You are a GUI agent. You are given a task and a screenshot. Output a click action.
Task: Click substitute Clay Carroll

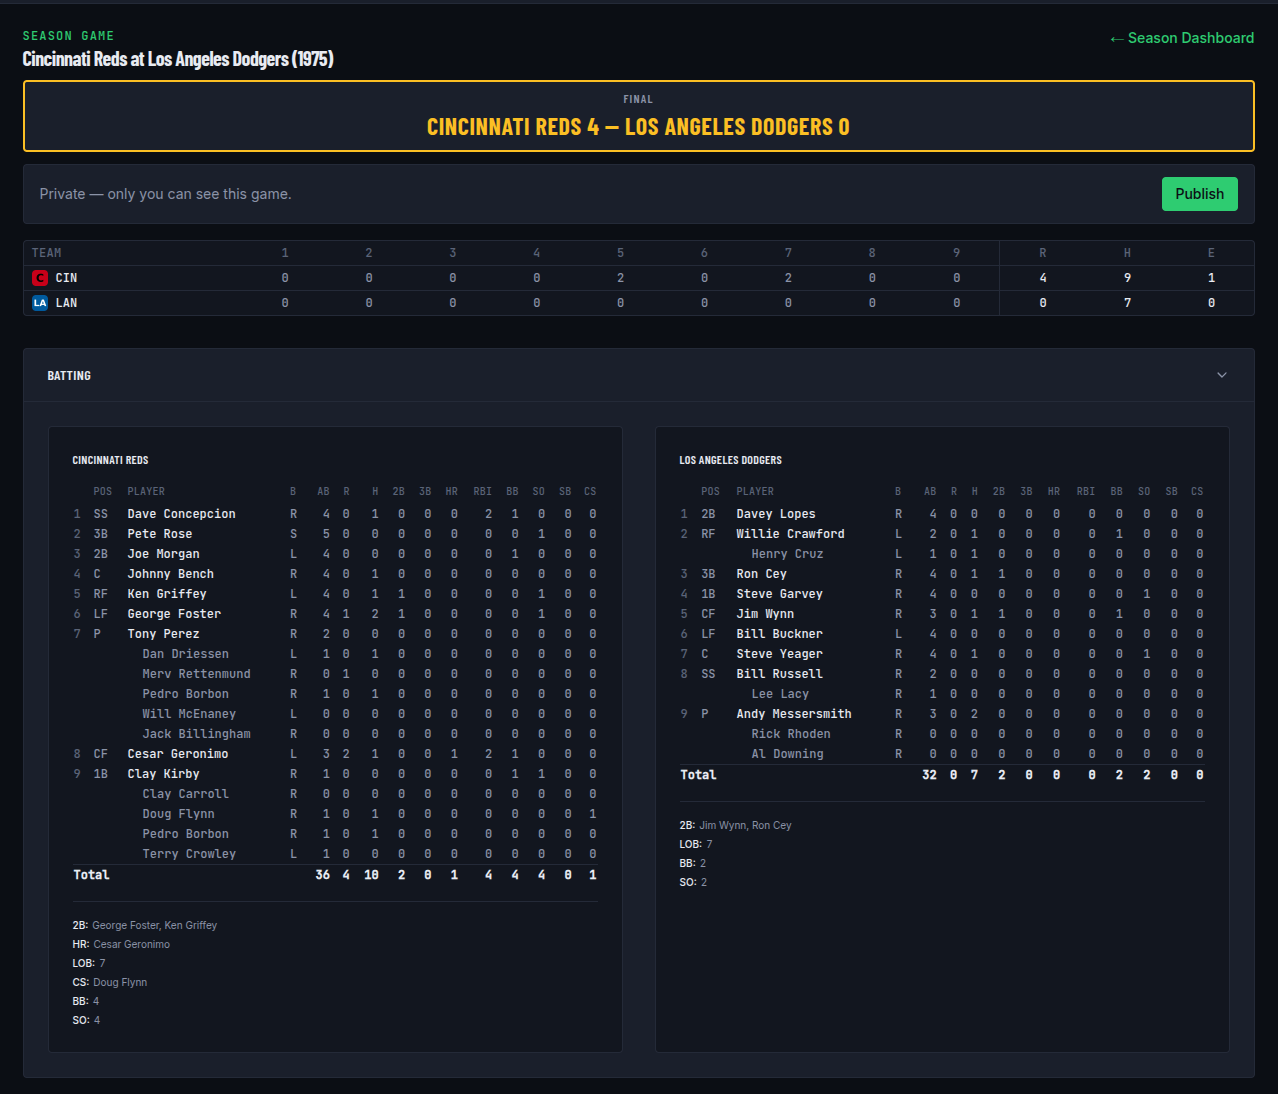coord(185,794)
